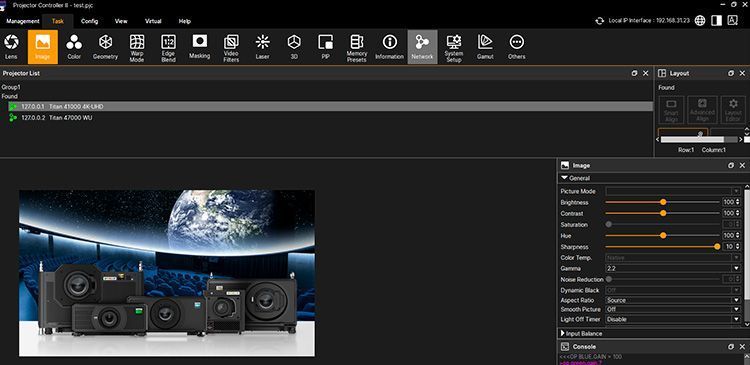Open the PIP tool
750x365 pixels.
point(326,47)
